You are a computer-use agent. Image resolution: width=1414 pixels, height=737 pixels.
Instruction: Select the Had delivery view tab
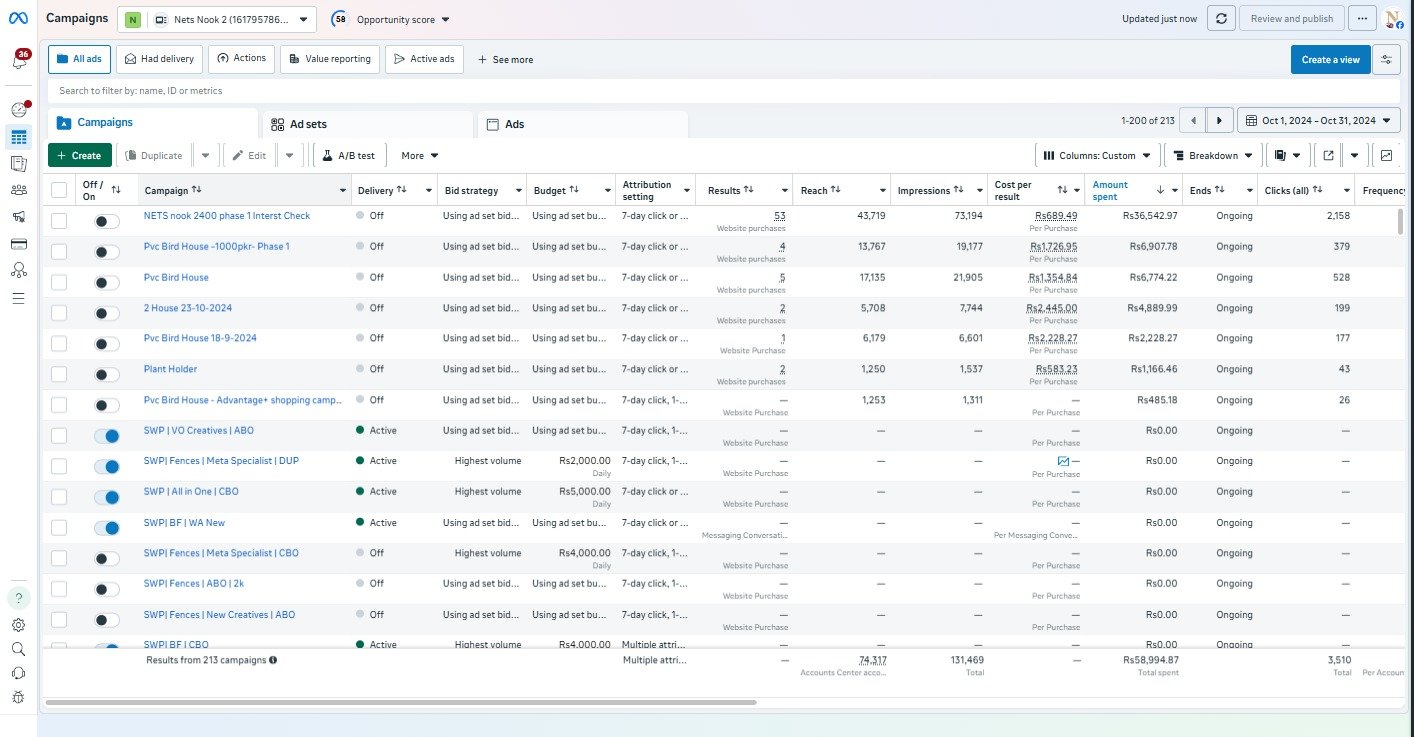(159, 59)
